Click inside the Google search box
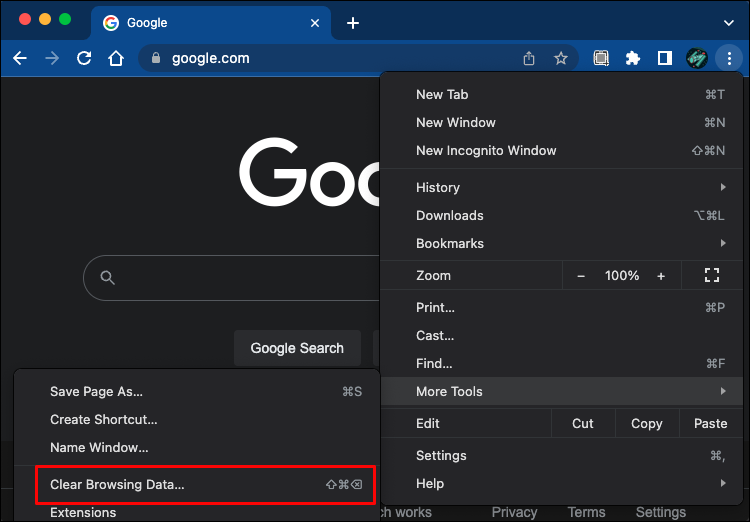 pos(240,278)
